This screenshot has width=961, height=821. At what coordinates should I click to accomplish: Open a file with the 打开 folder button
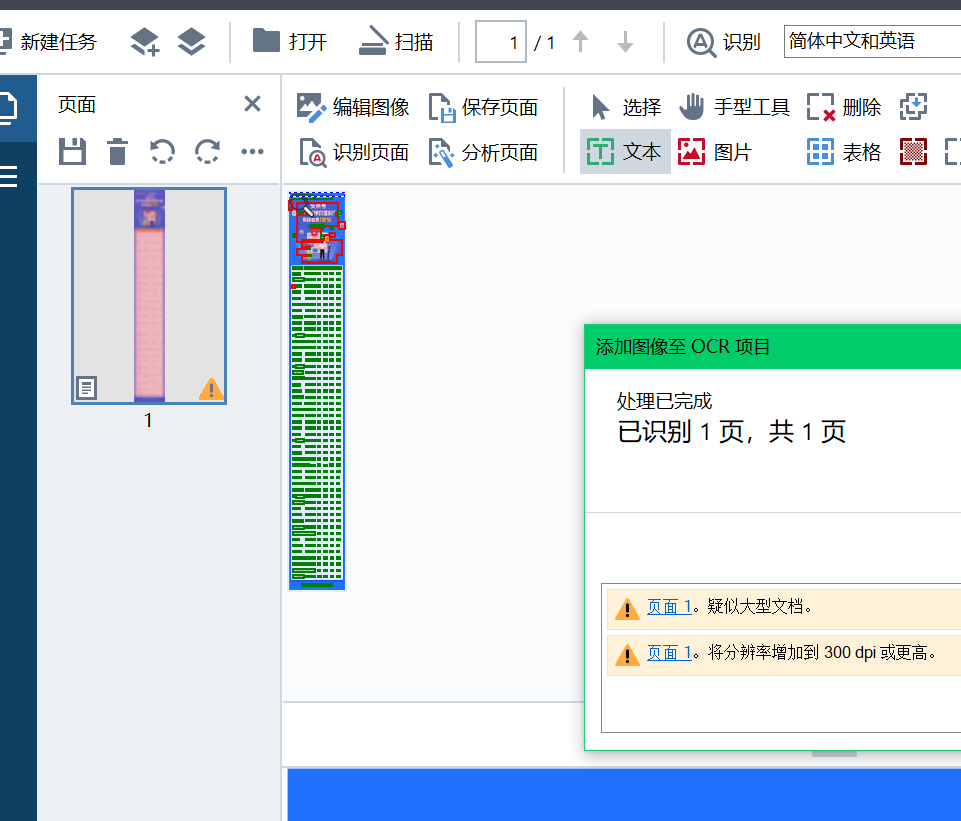click(x=290, y=42)
